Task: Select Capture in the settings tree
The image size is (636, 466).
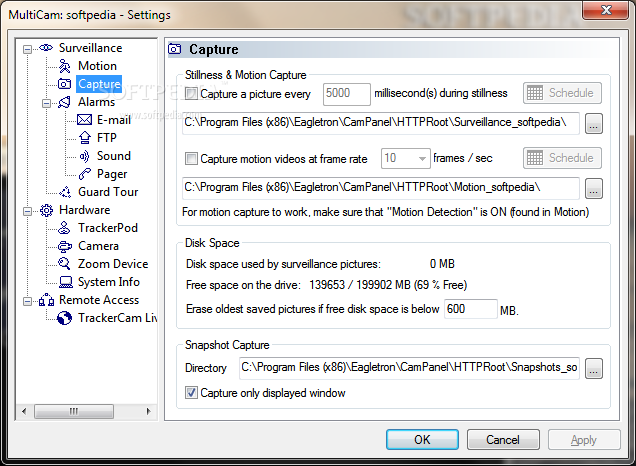Action: pos(99,84)
